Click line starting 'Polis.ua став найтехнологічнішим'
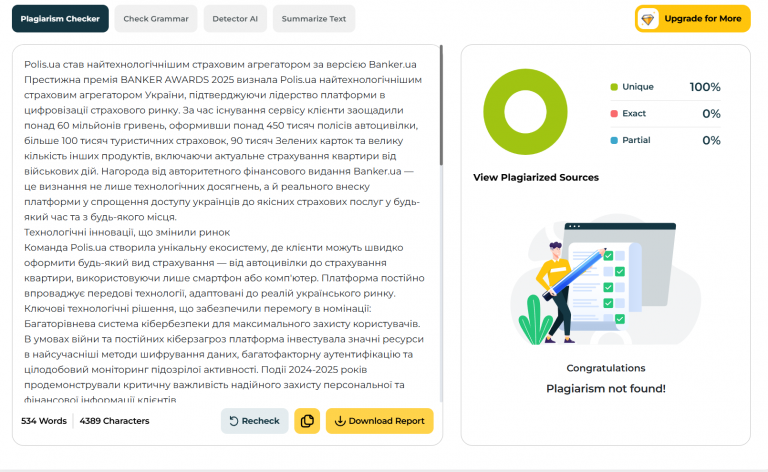Image resolution: width=768 pixels, height=472 pixels. [220, 64]
